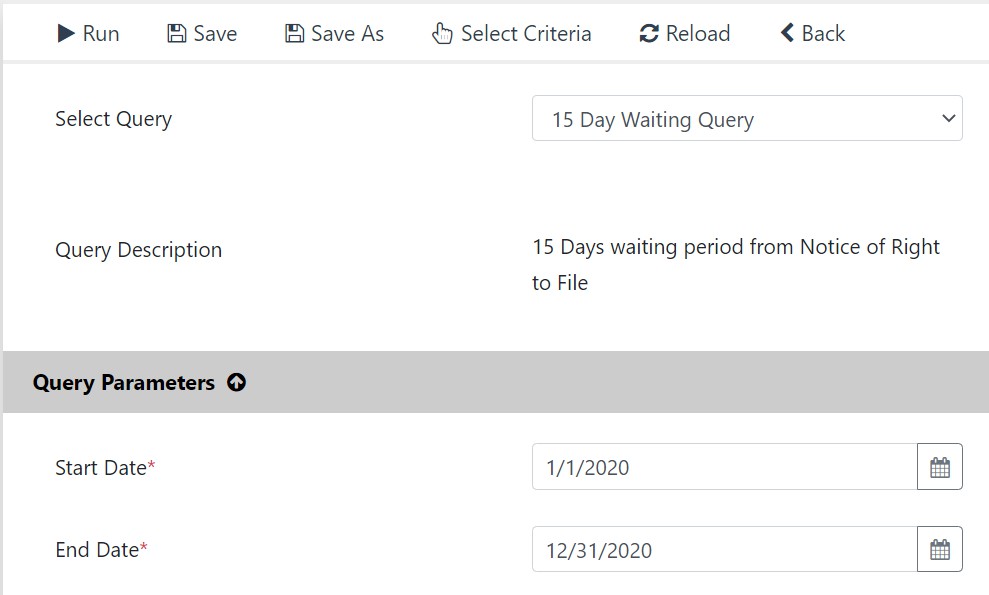Click into the Start Date field
989x595 pixels.
(725, 467)
